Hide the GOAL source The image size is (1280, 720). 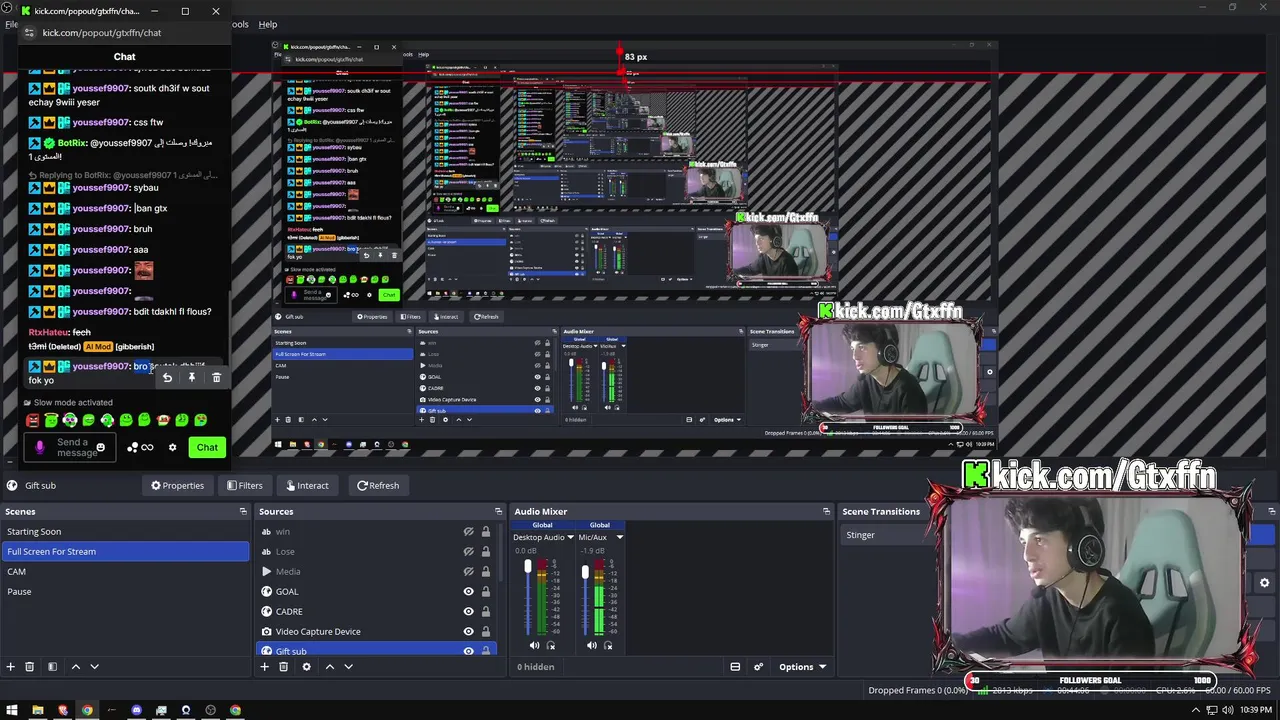[x=468, y=592]
